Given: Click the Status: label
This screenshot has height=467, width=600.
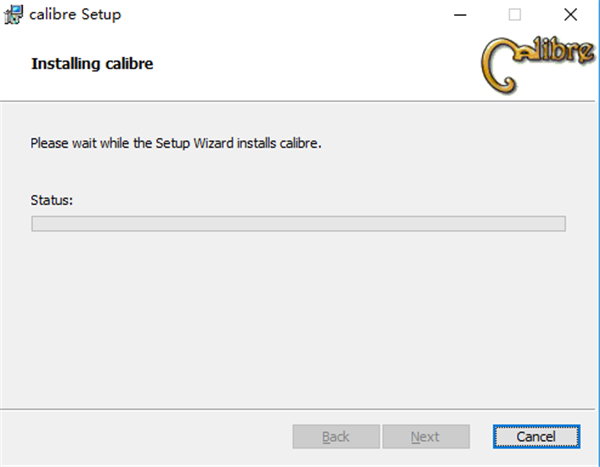Looking at the screenshot, I should tap(52, 200).
